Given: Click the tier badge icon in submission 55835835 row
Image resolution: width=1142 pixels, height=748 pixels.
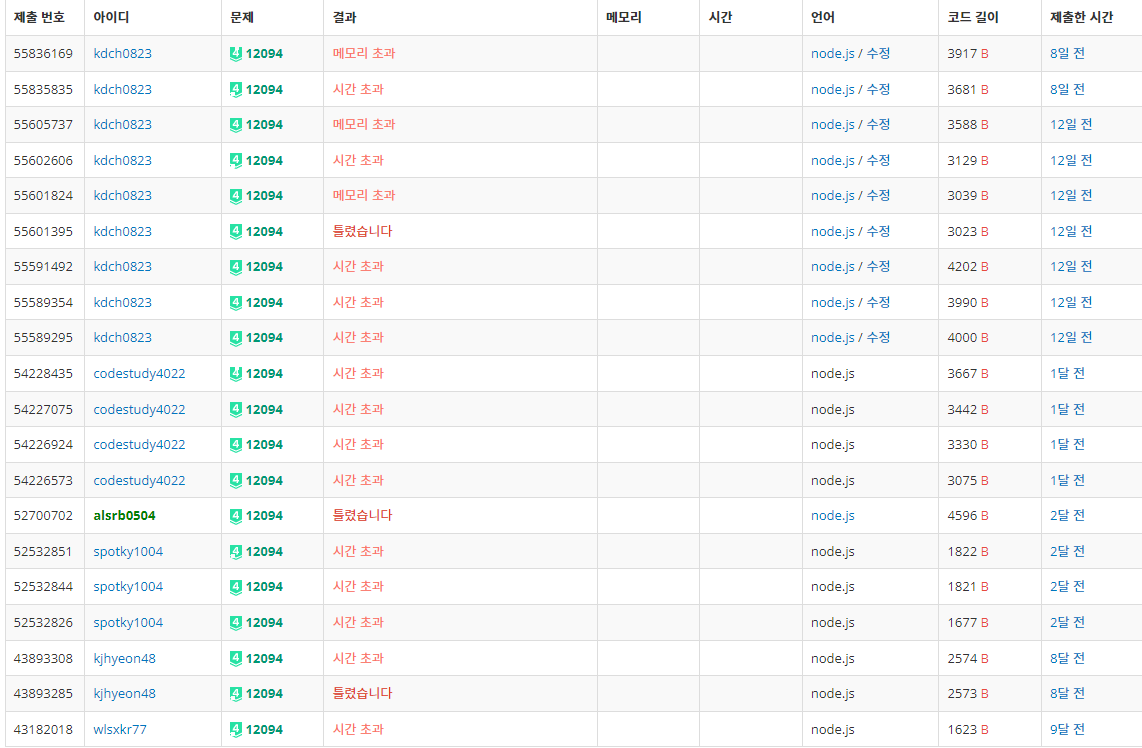Looking at the screenshot, I should click(x=235, y=90).
